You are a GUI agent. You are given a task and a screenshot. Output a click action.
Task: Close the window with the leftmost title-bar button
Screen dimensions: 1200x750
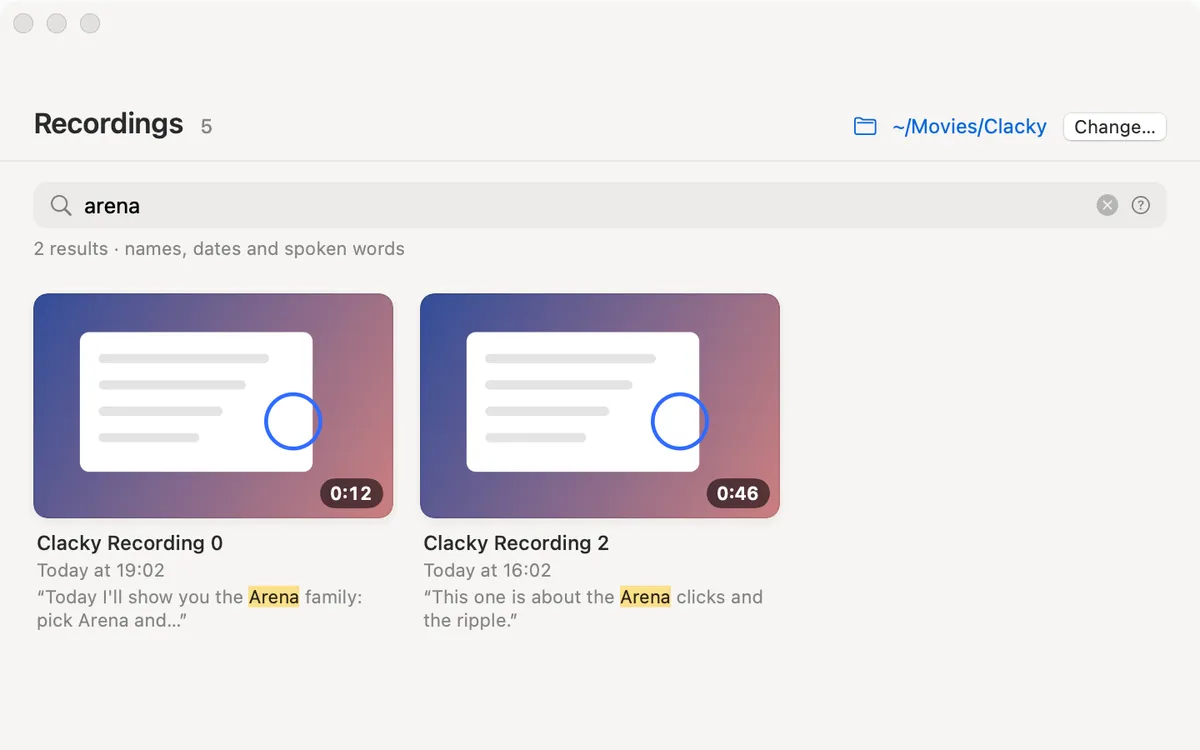(24, 23)
